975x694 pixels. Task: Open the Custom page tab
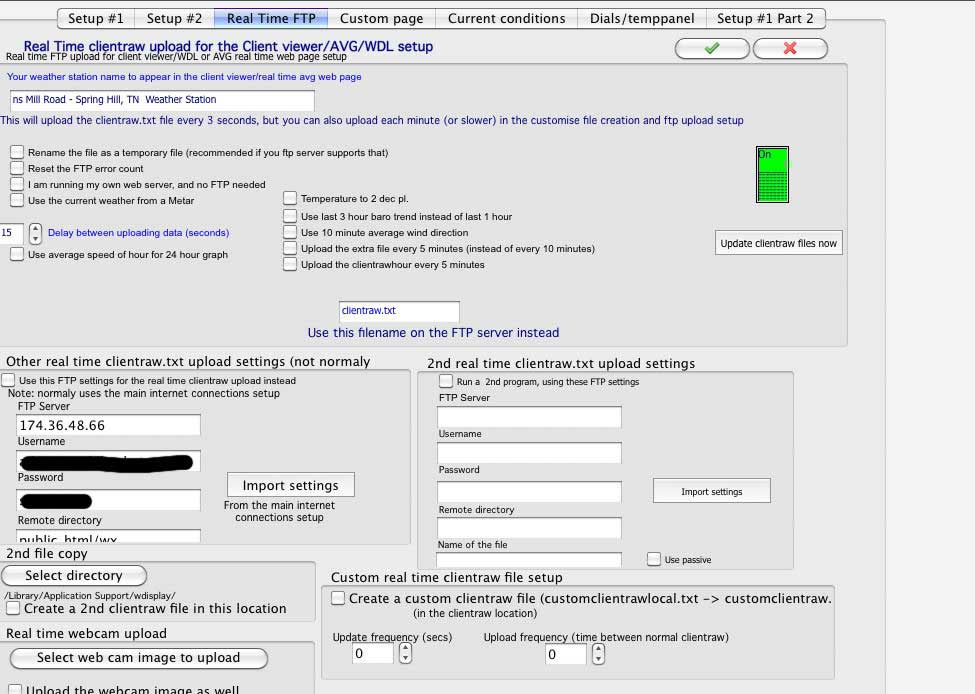[381, 19]
